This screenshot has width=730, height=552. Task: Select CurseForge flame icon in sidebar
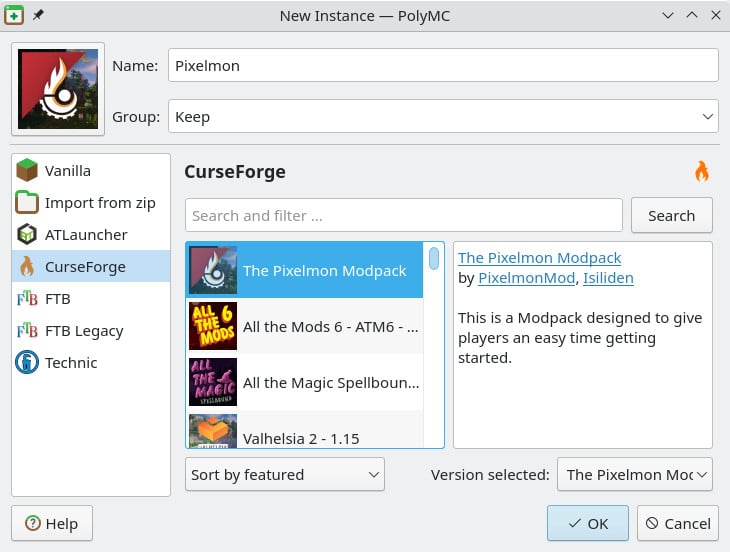tap(27, 267)
